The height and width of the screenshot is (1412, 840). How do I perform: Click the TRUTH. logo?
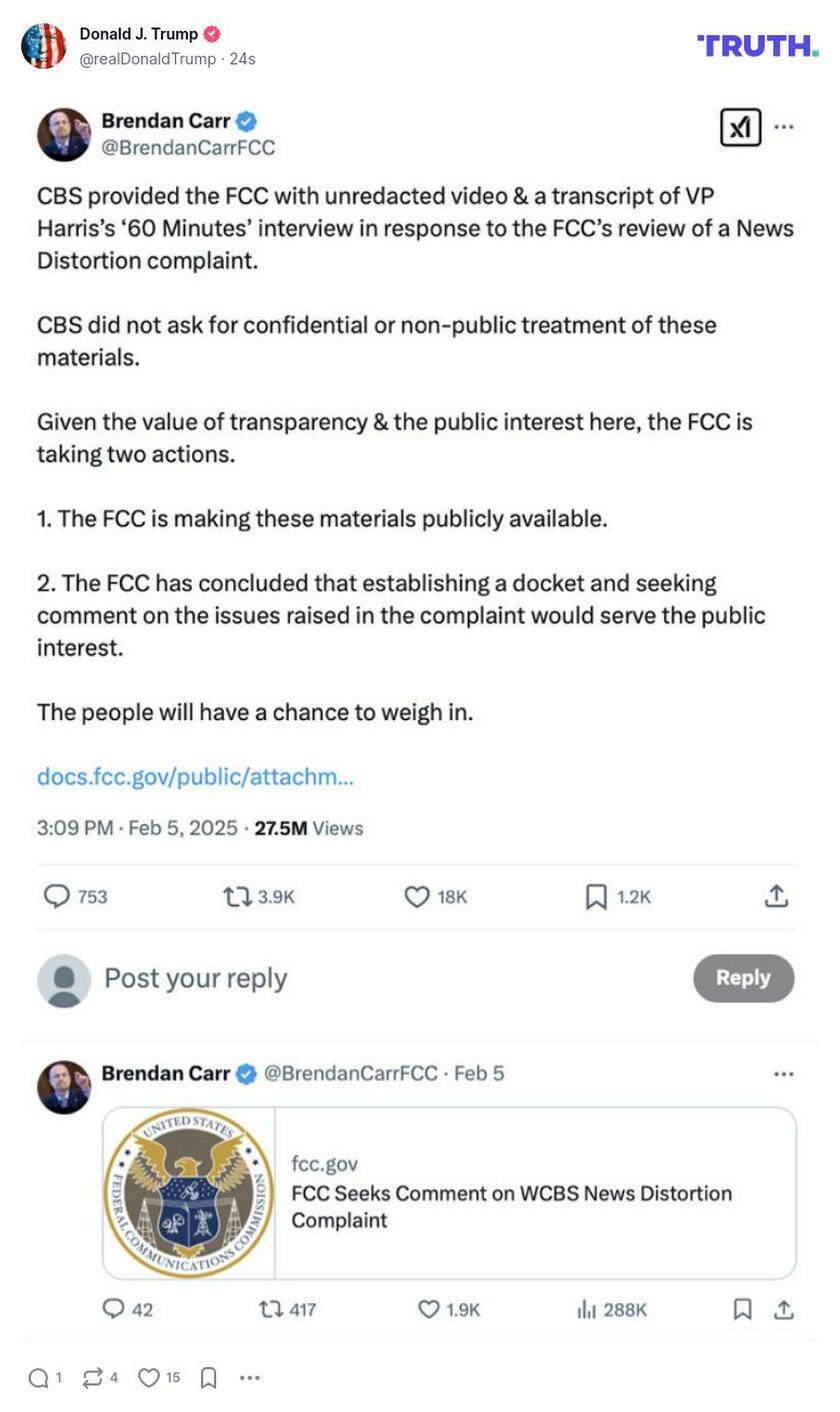[x=757, y=45]
